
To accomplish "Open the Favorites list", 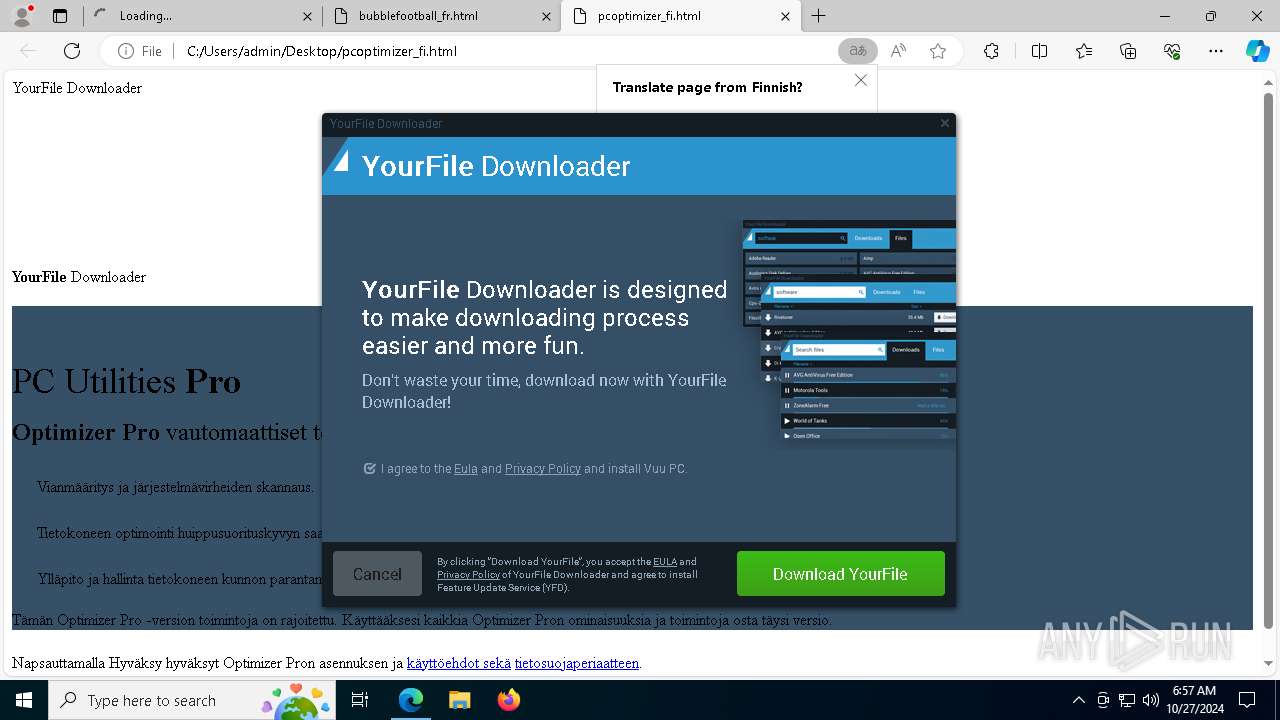I will click(1084, 51).
